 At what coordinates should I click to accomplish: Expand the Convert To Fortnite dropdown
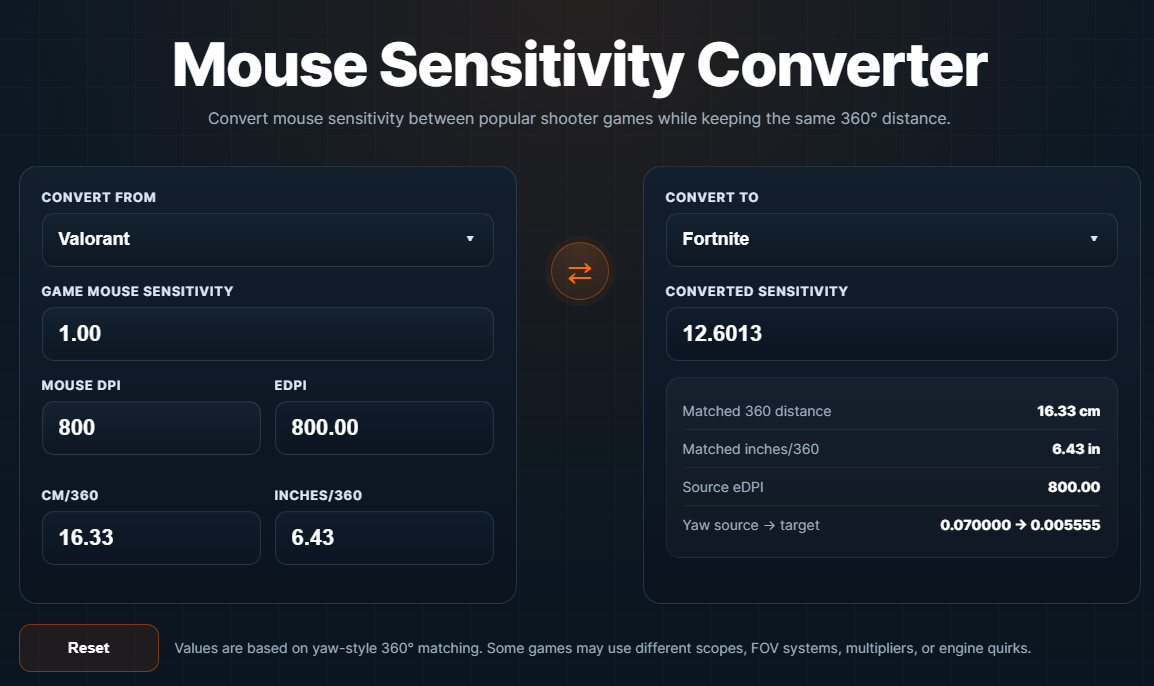891,240
